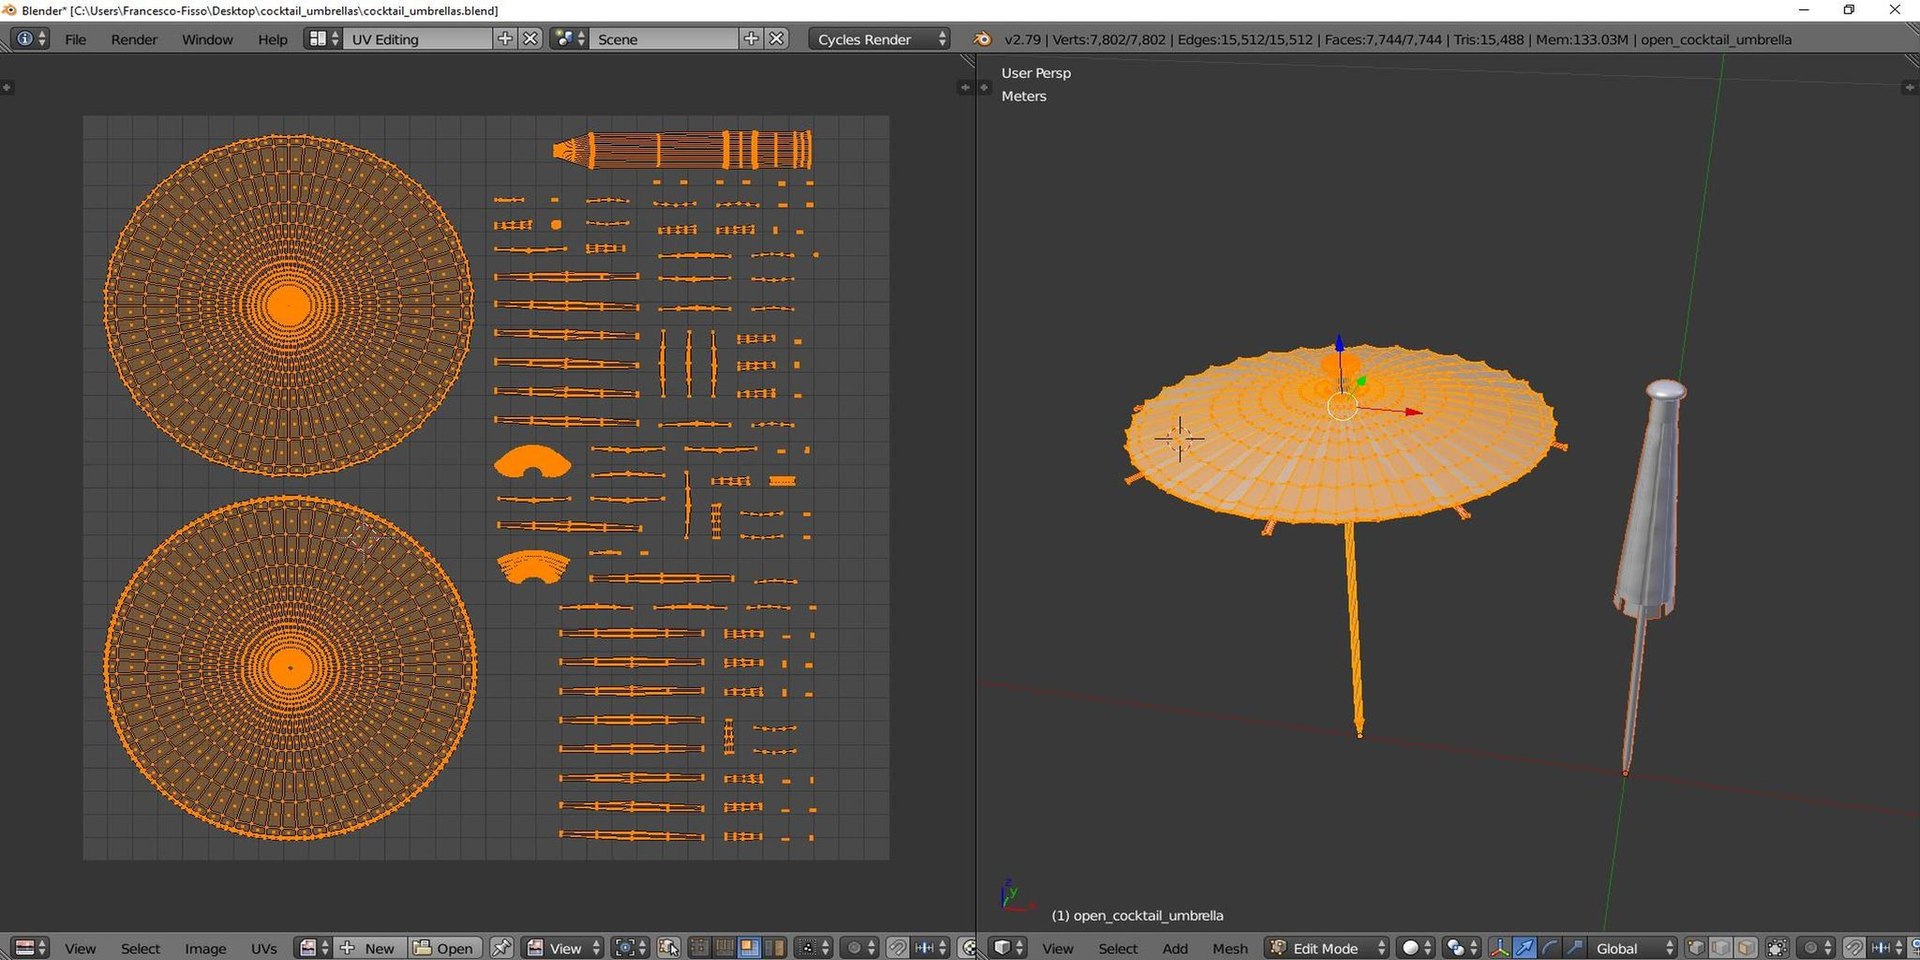Select the rotate manipulator icon
The image size is (1920, 960).
(1549, 947)
